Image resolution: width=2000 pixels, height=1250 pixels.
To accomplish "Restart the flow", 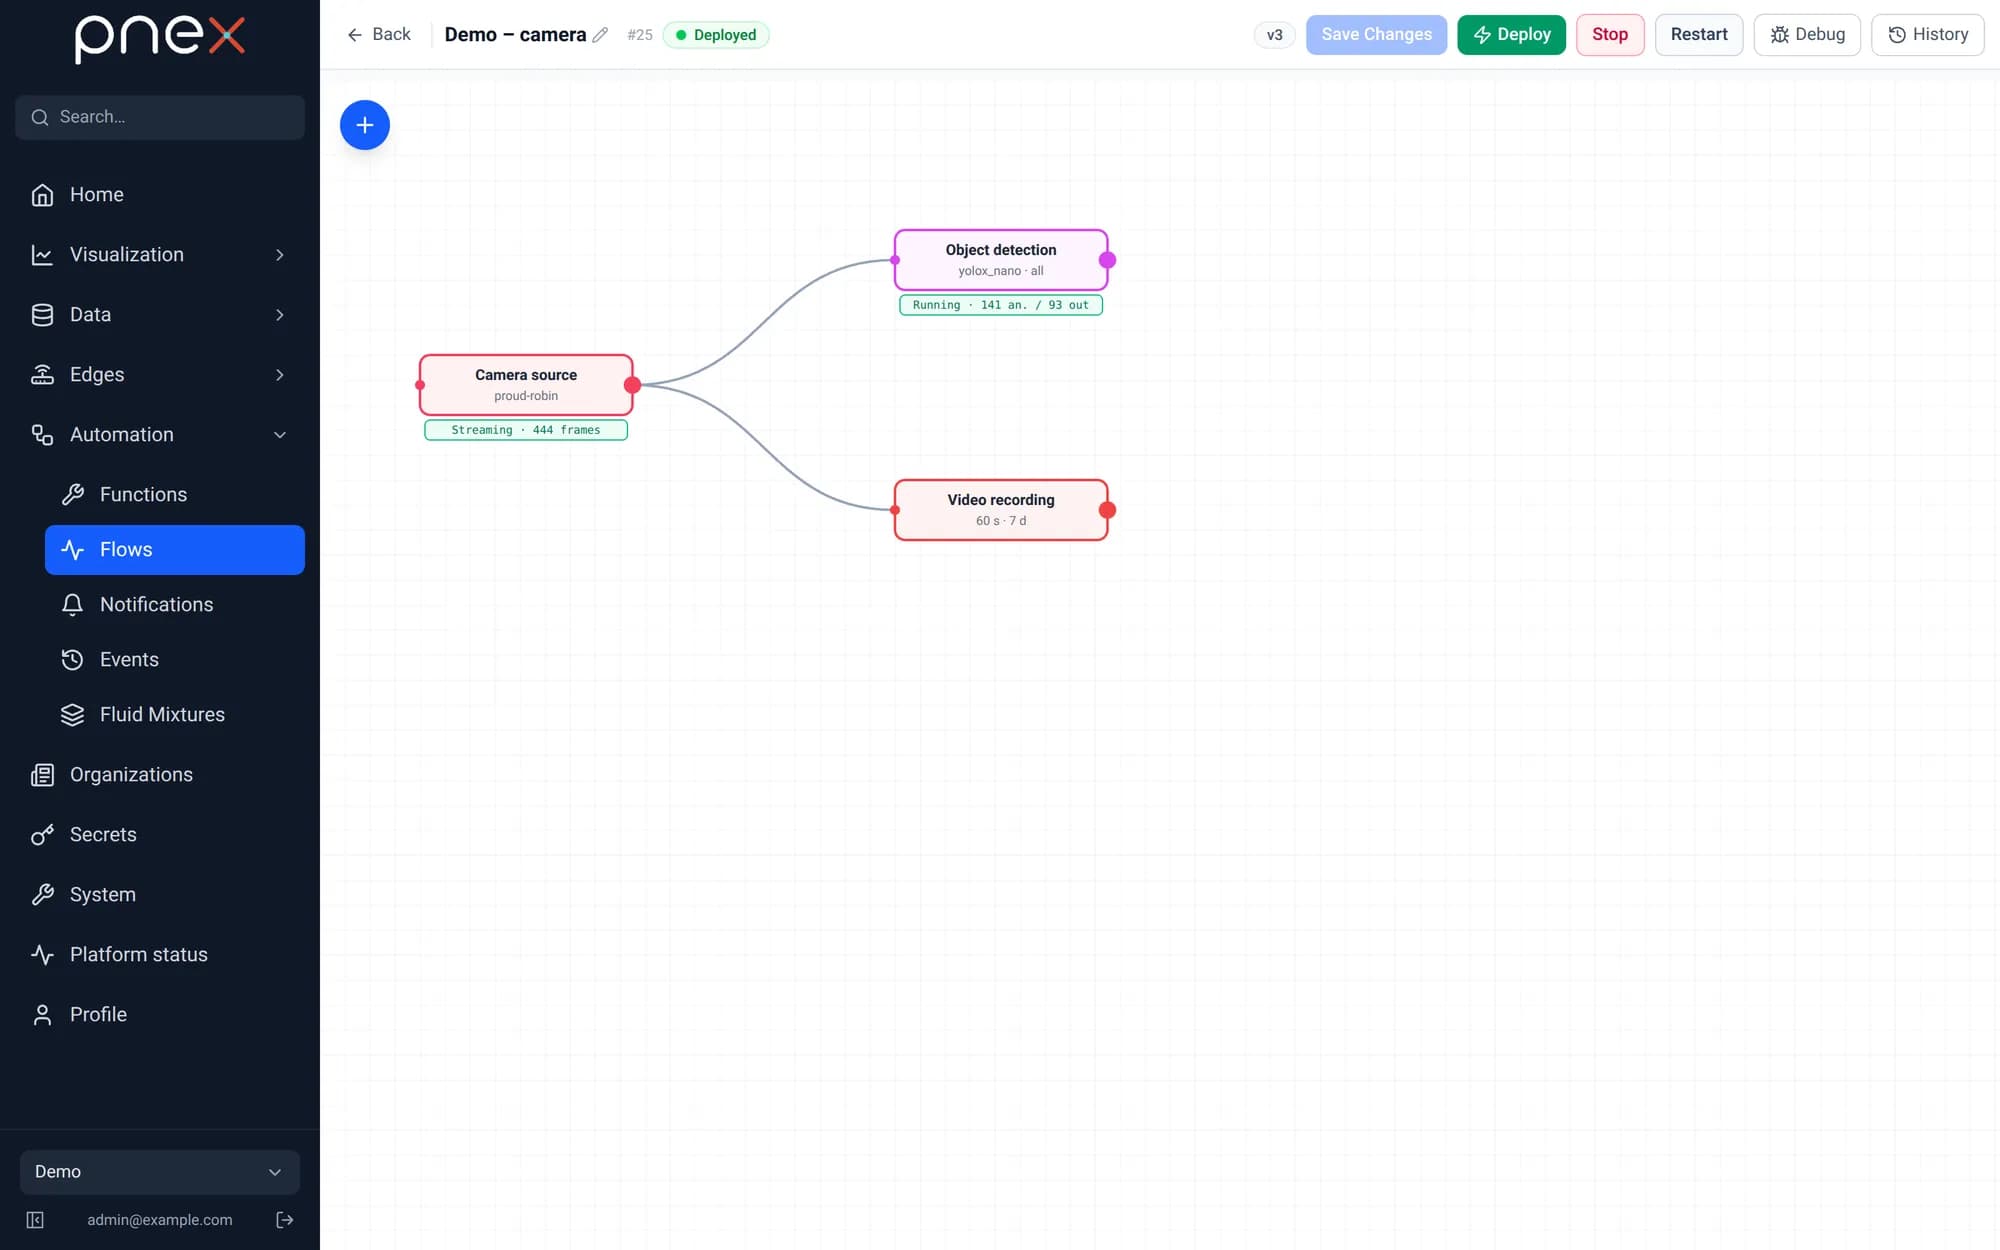I will 1699,35.
